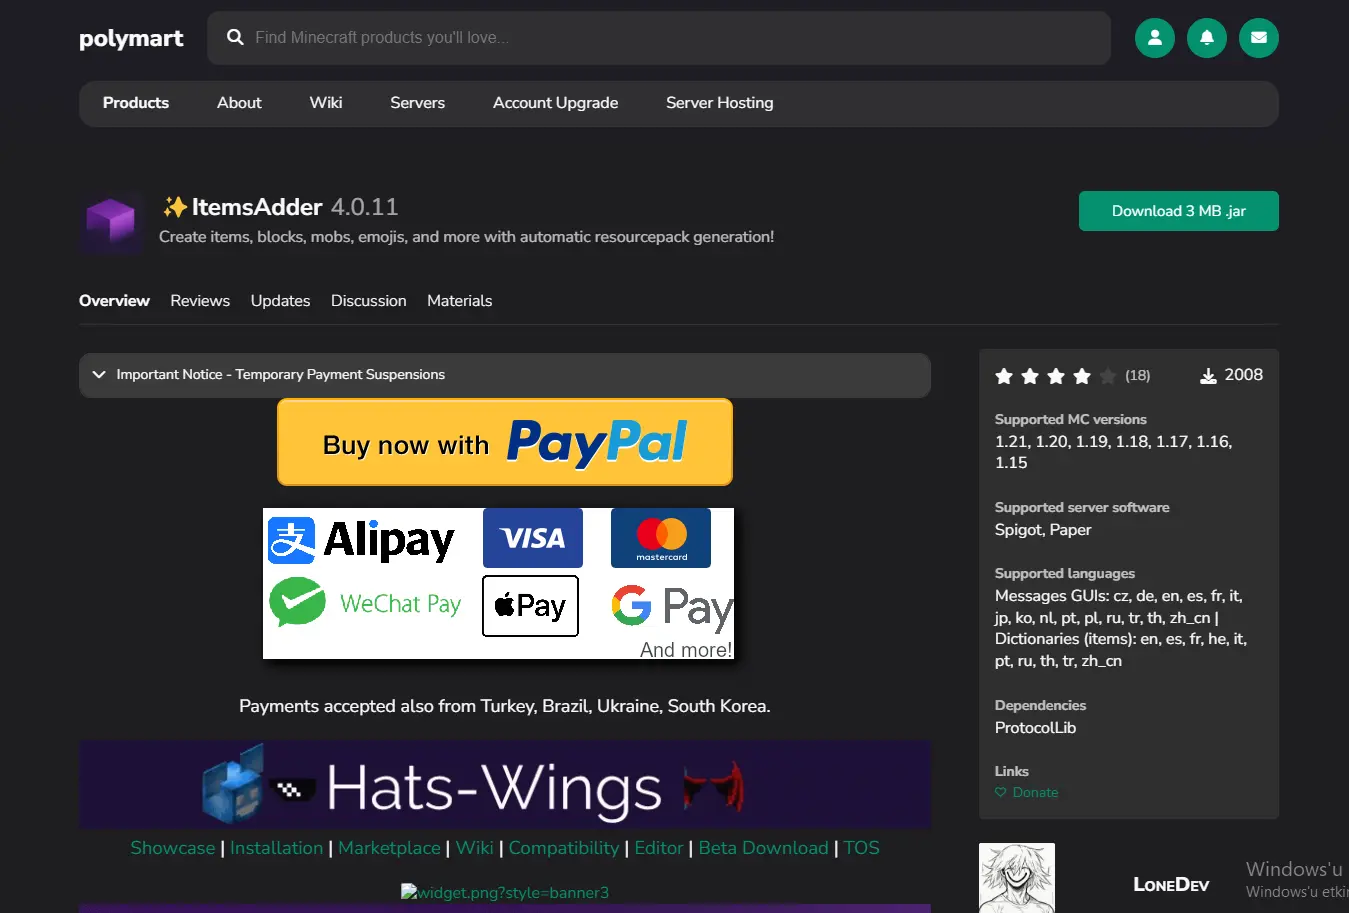
Task: Click the LoneDev author name
Action: tap(1171, 884)
